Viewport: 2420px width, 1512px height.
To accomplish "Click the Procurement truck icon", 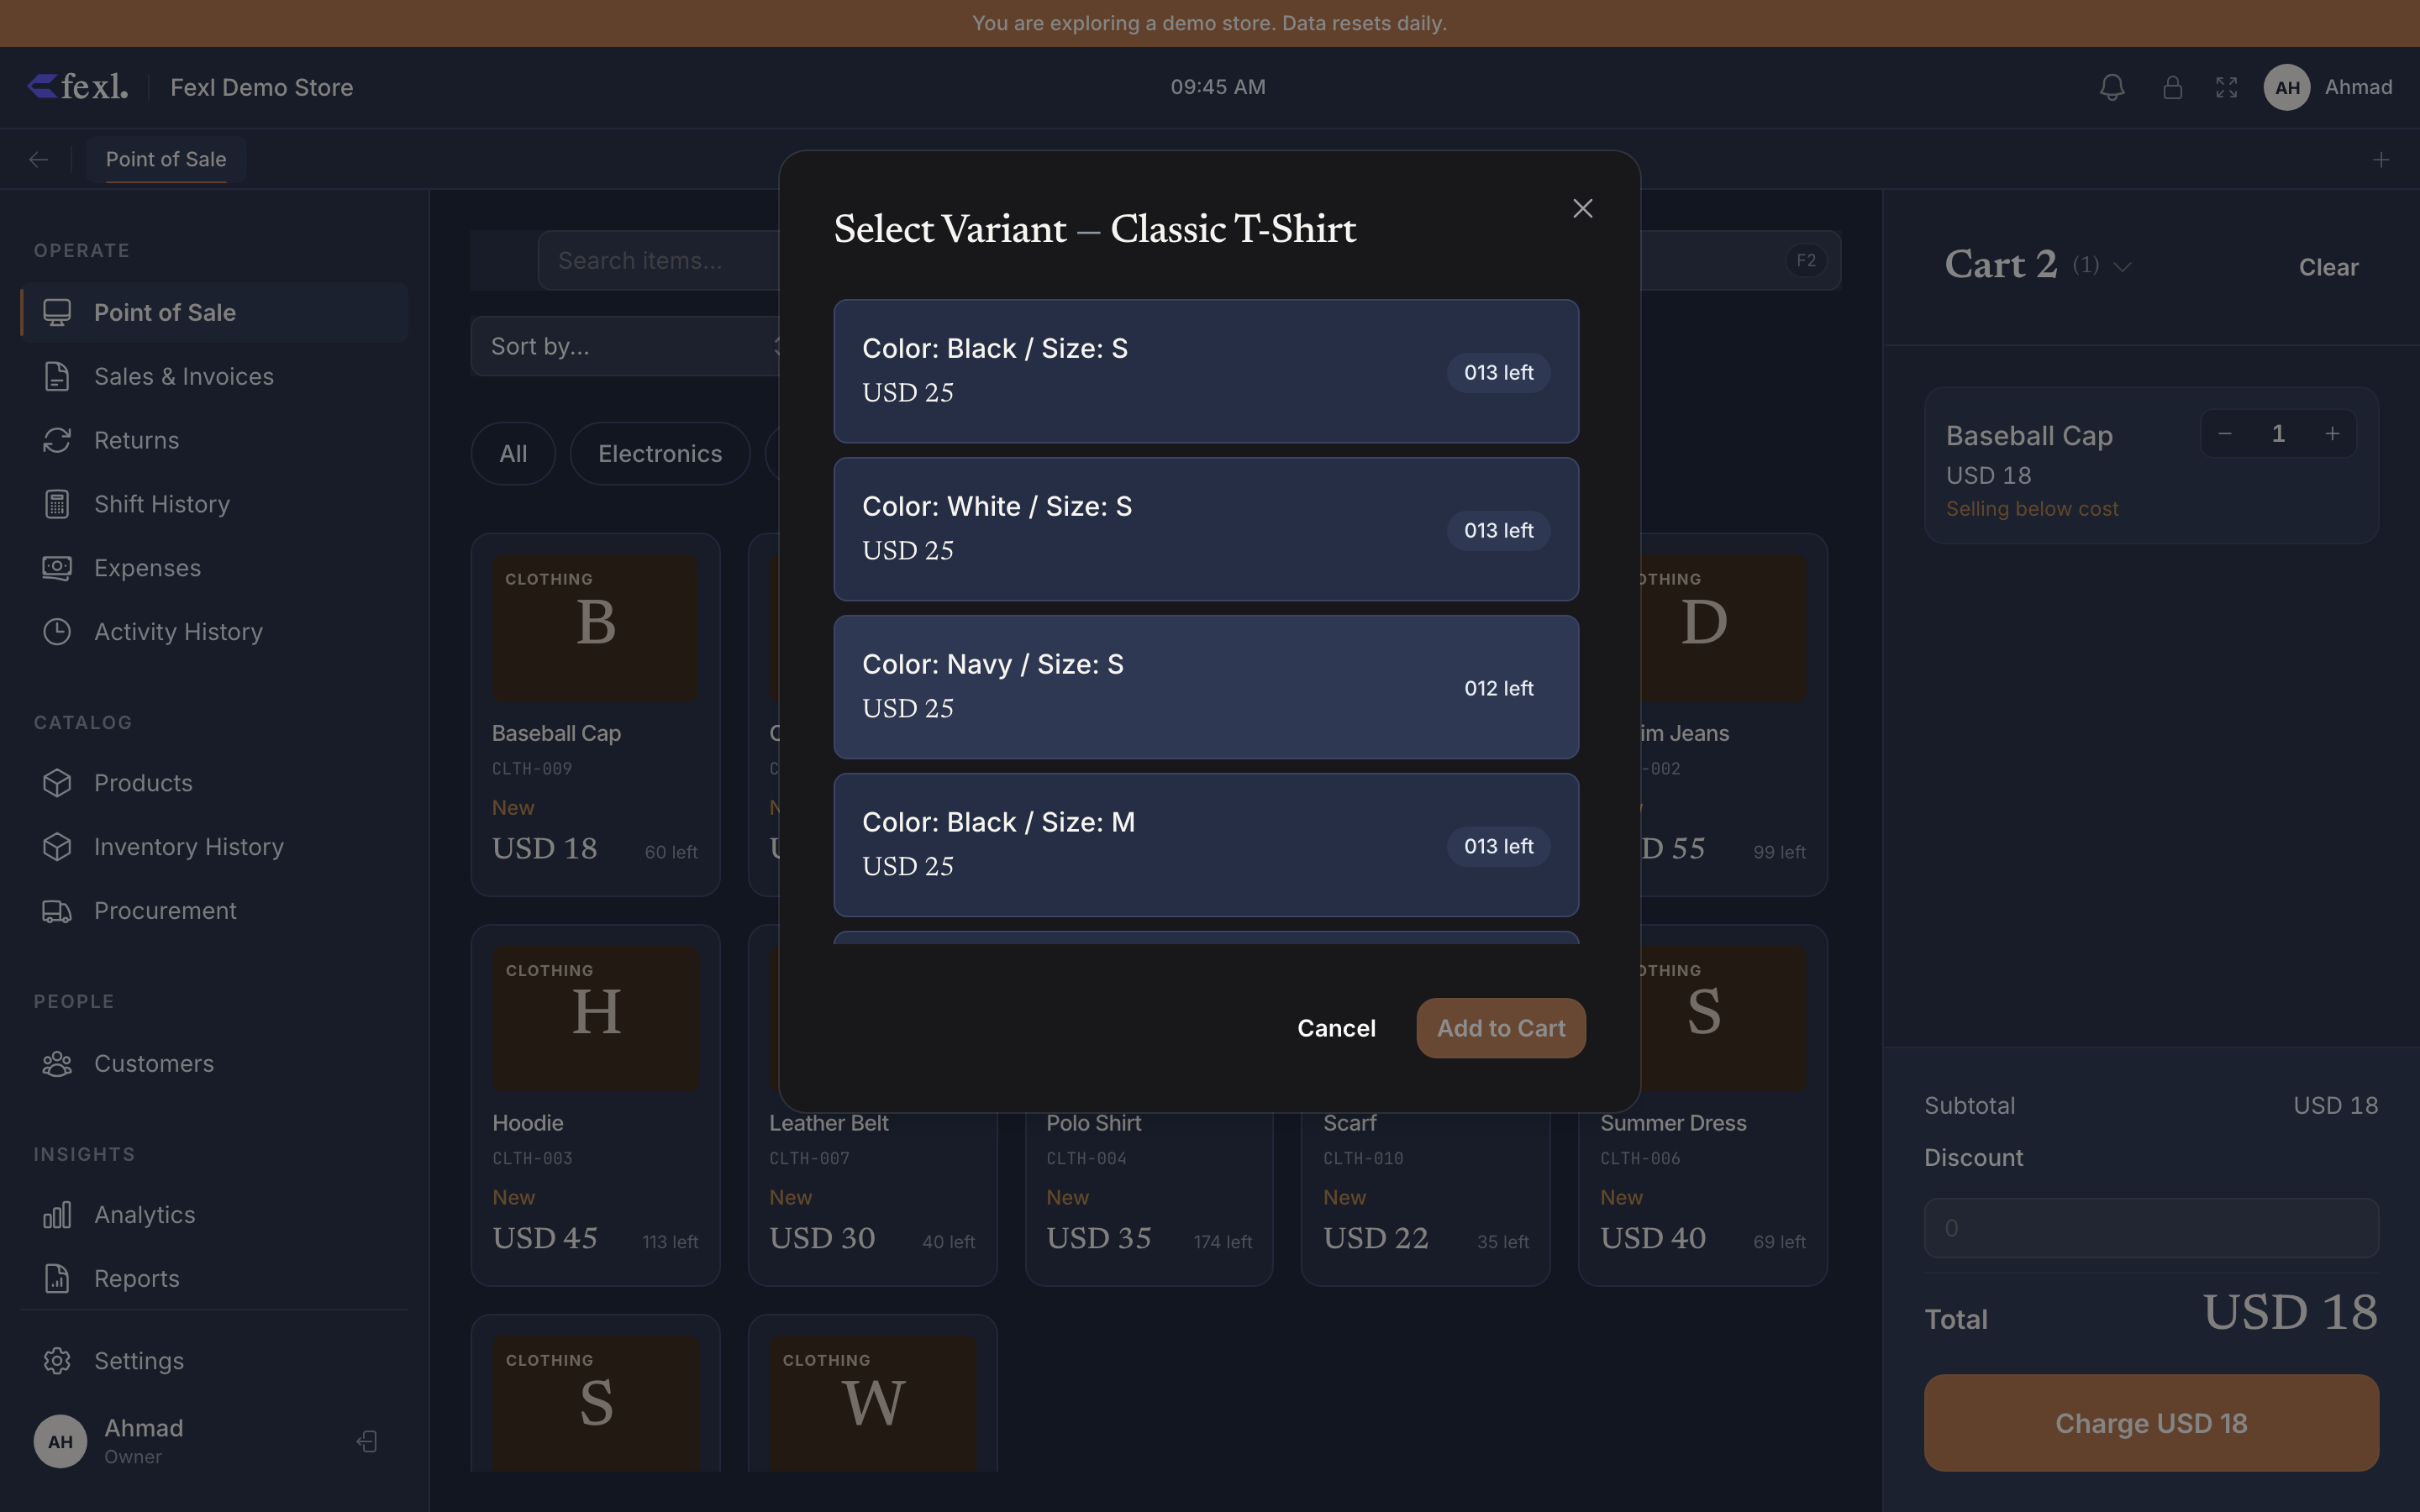I will [x=57, y=911].
